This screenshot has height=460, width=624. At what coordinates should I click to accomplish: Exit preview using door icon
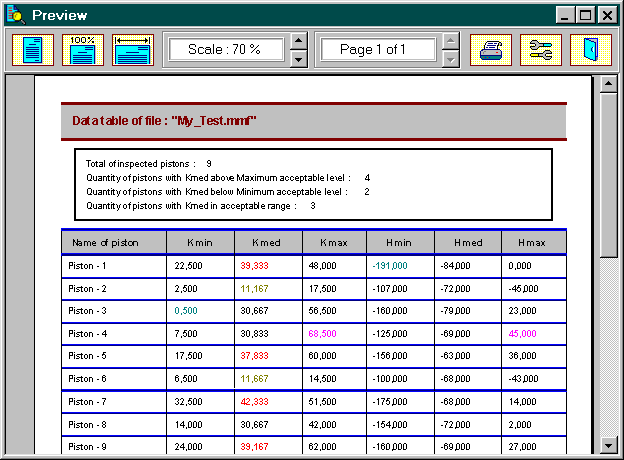(x=590, y=50)
